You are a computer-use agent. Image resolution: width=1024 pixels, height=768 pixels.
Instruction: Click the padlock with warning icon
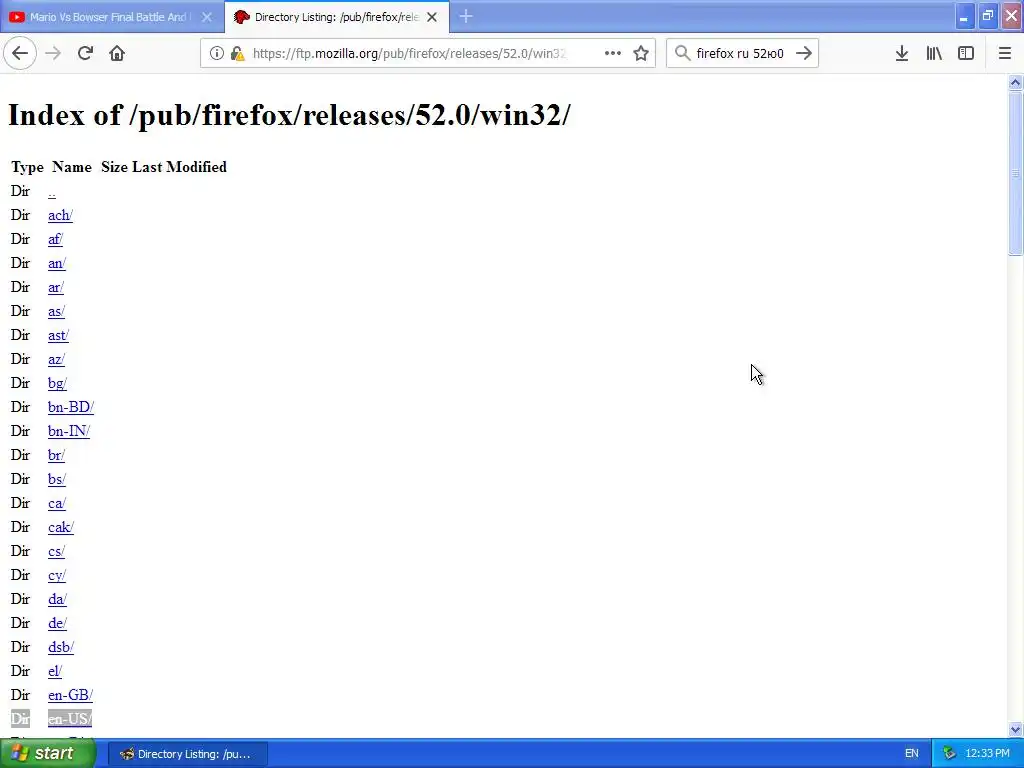click(x=238, y=54)
